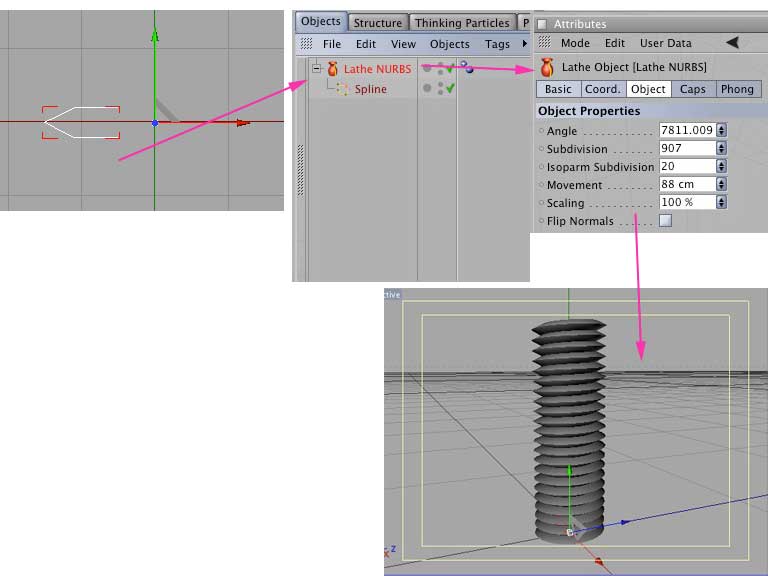The width and height of the screenshot is (768, 576).
Task: Toggle Spline visibility dots
Action: pos(440,88)
